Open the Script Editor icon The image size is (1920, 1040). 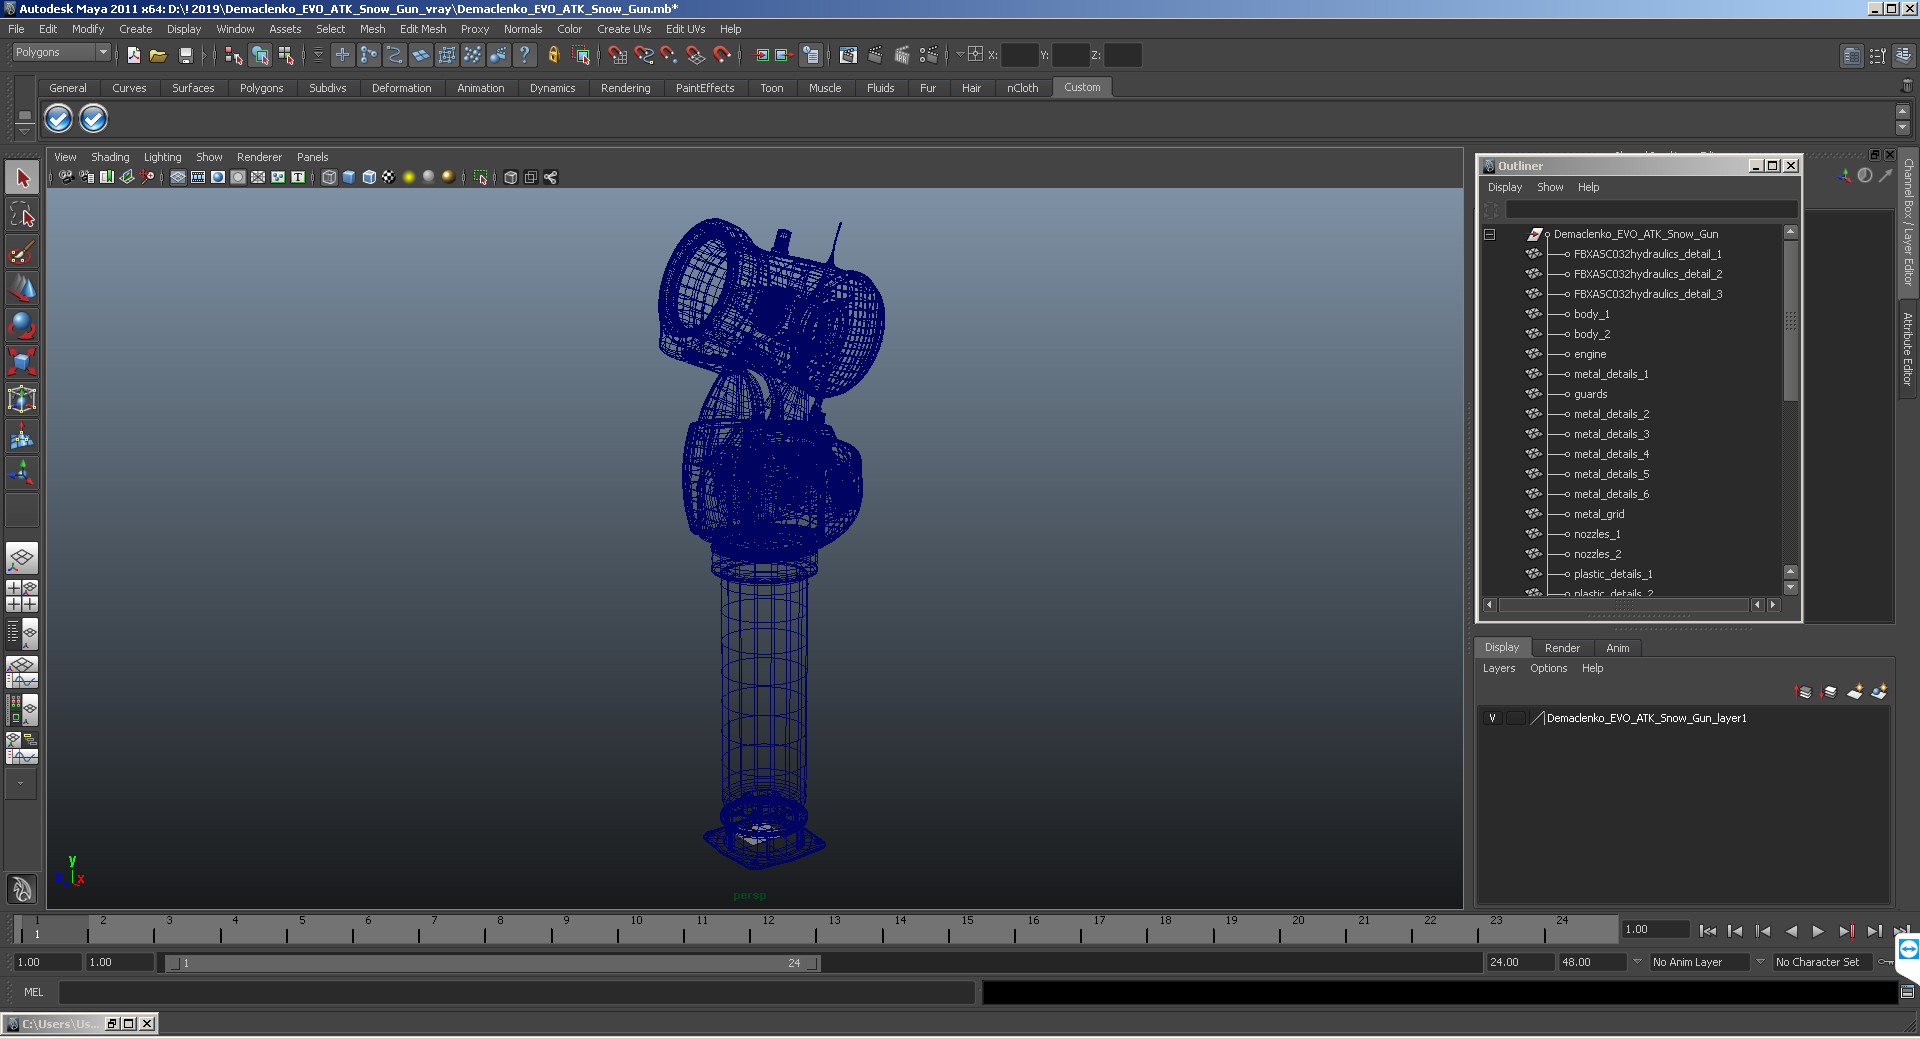click(x=1907, y=992)
